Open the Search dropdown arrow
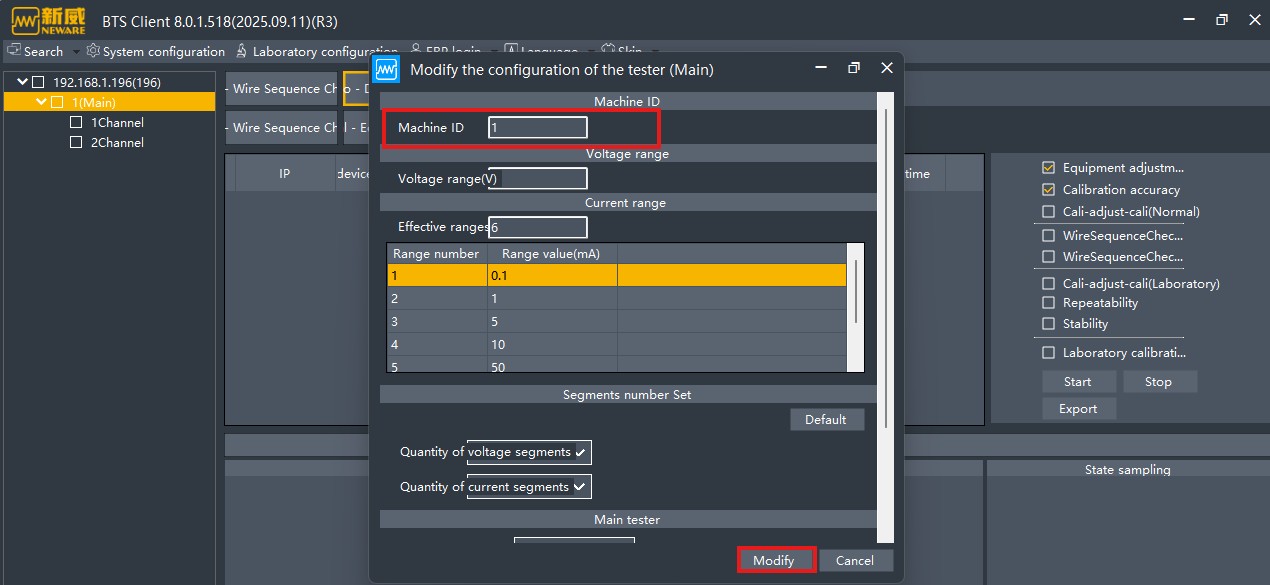This screenshot has width=1270, height=585. (76, 52)
